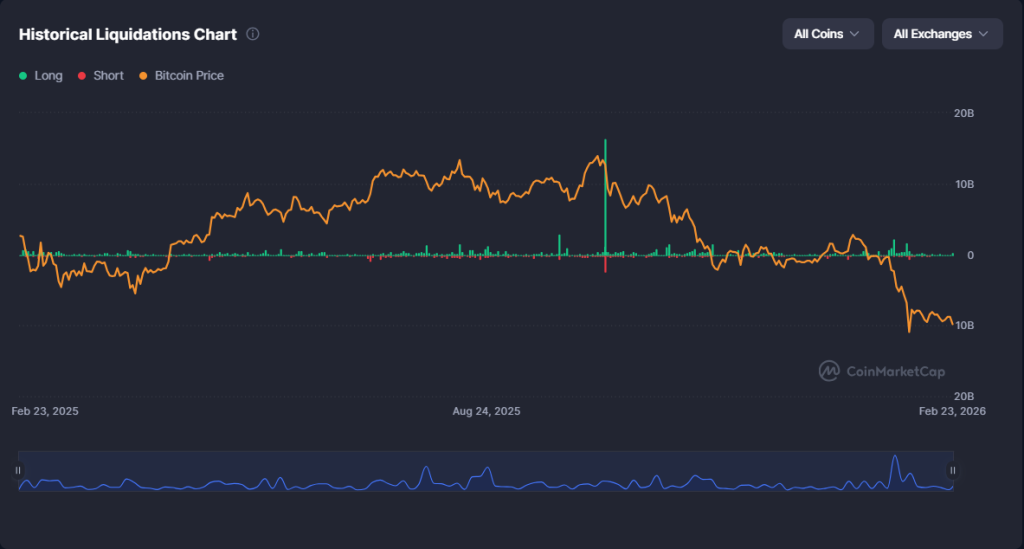Click the chevron arrow in All Exchanges

(983, 34)
